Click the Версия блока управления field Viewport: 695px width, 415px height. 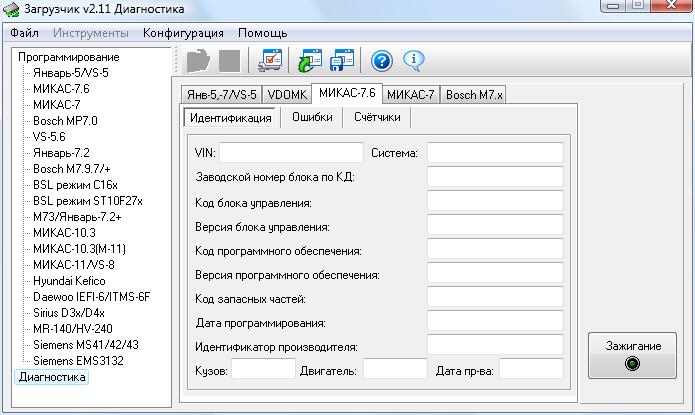click(x=496, y=224)
